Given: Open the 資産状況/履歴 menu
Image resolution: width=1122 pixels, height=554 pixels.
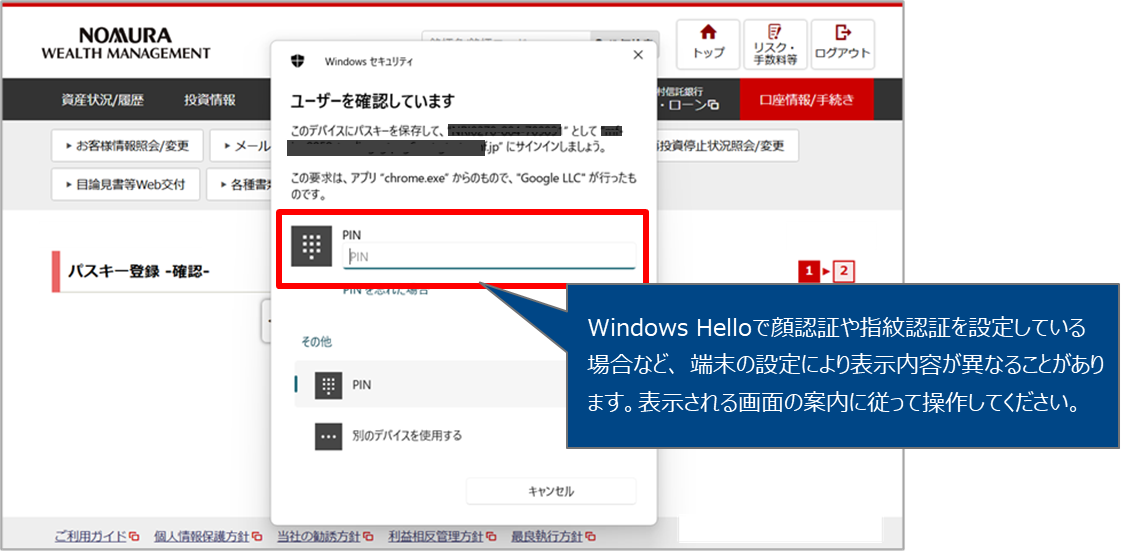Looking at the screenshot, I should pyautogui.click(x=102, y=100).
